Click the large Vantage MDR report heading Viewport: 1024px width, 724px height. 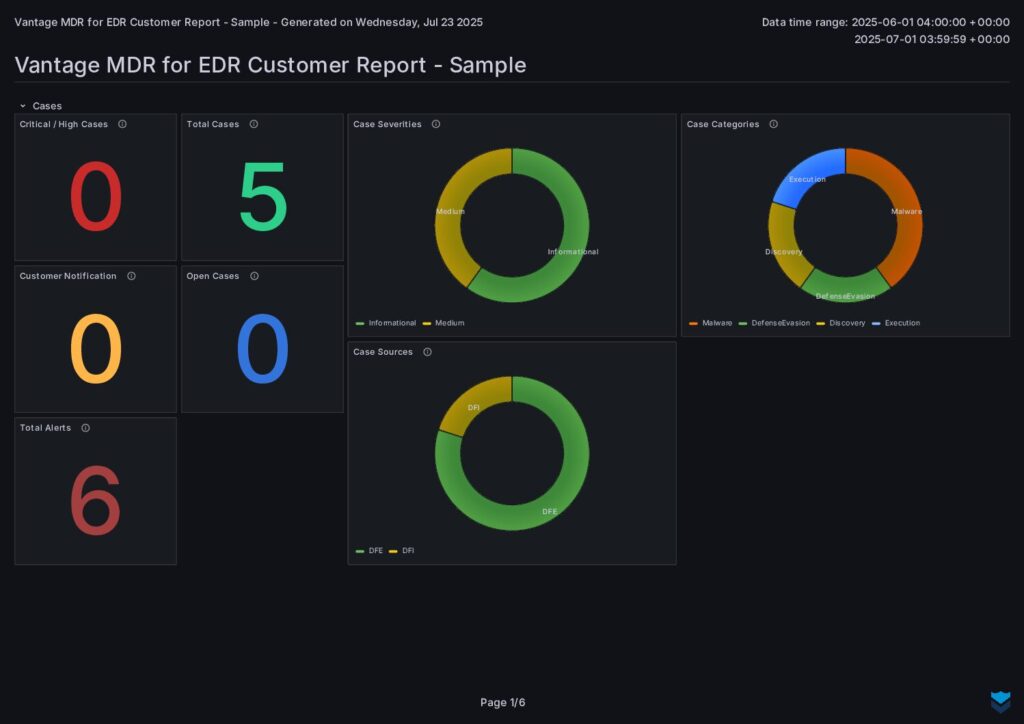click(270, 65)
